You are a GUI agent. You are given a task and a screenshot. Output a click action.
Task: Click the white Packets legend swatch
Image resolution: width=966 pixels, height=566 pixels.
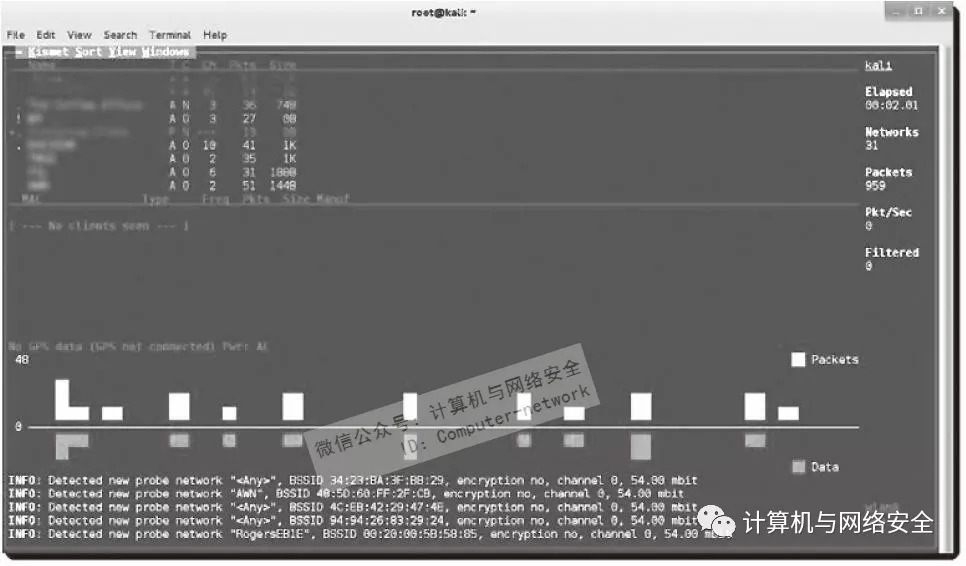click(x=798, y=360)
